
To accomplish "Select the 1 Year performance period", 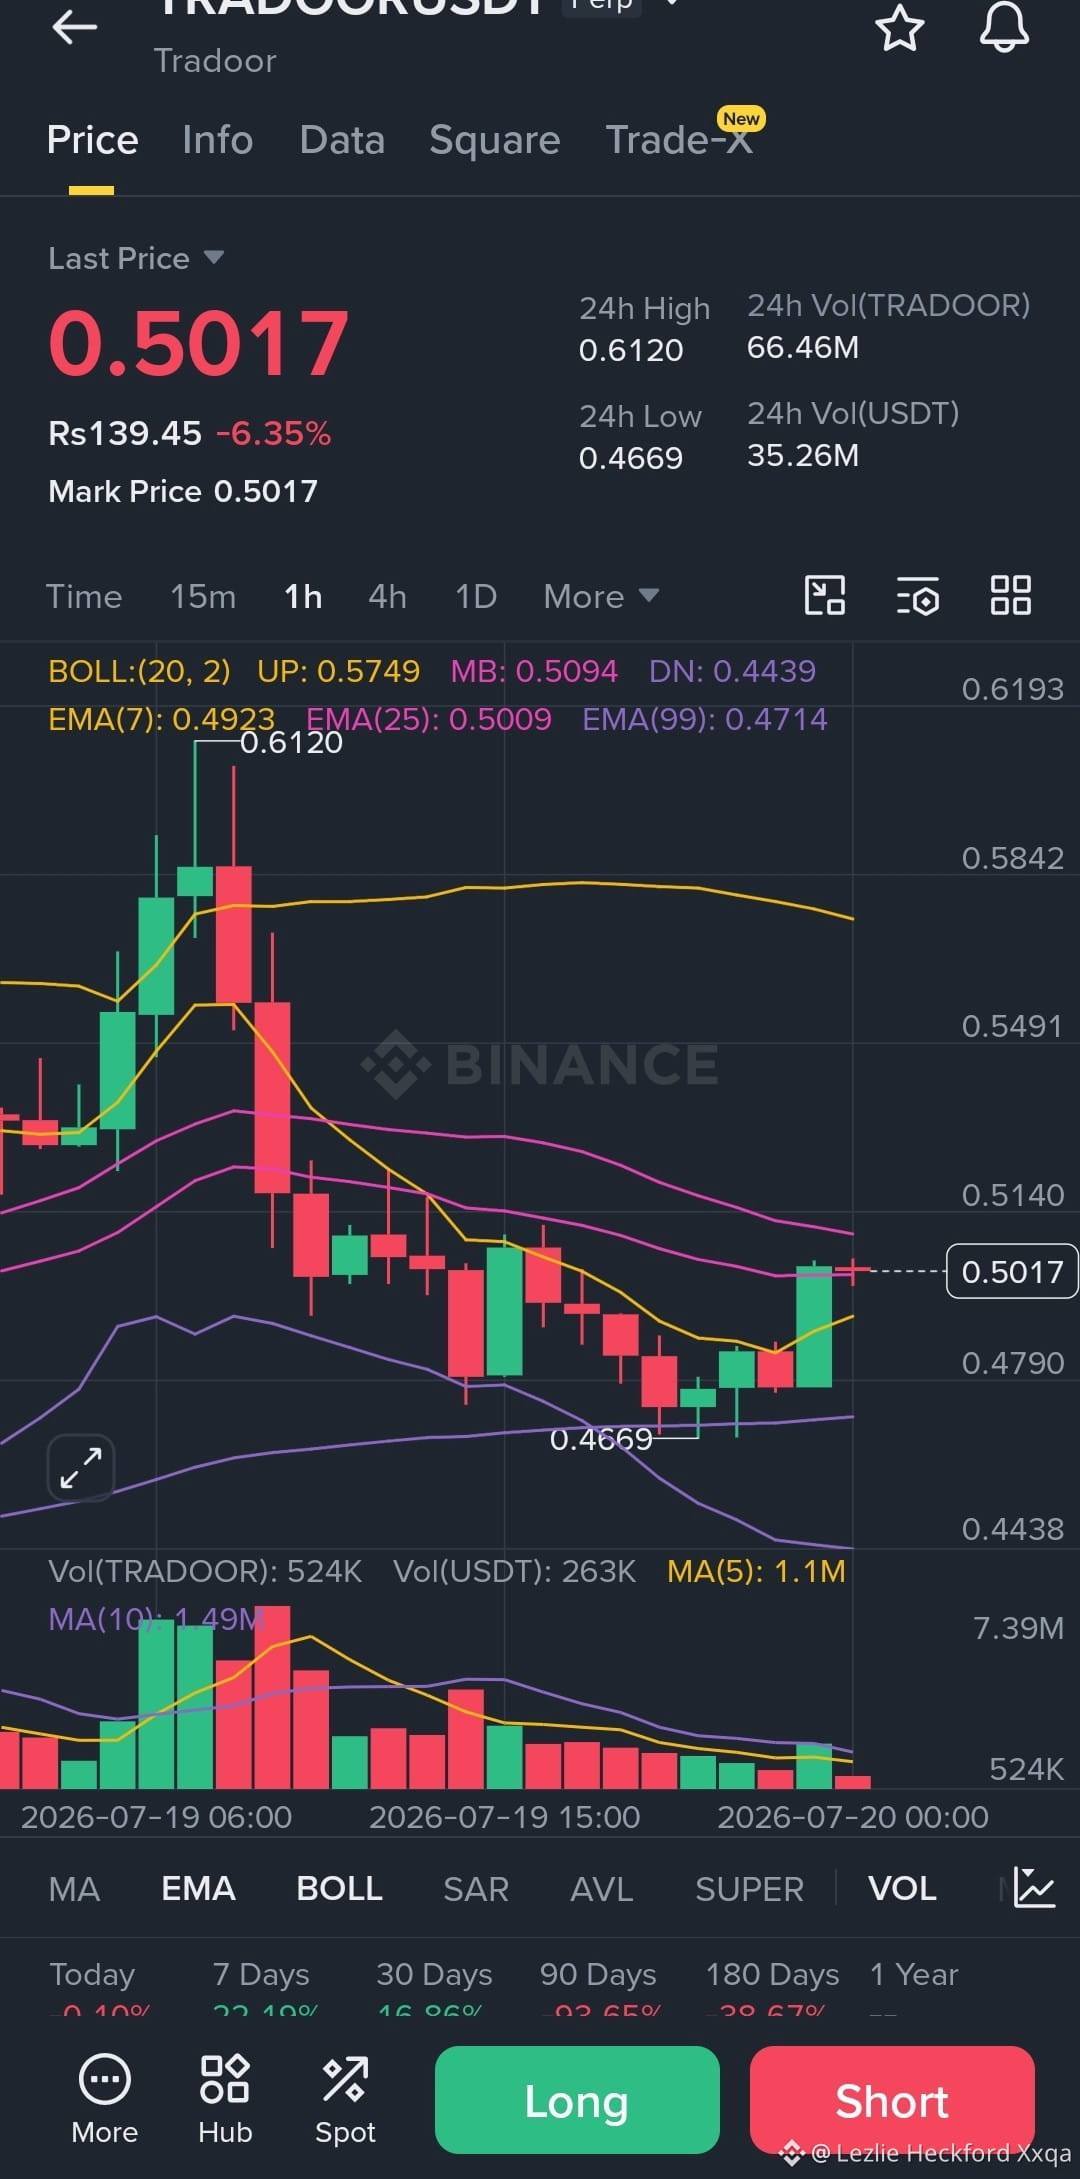I will [x=914, y=1975].
